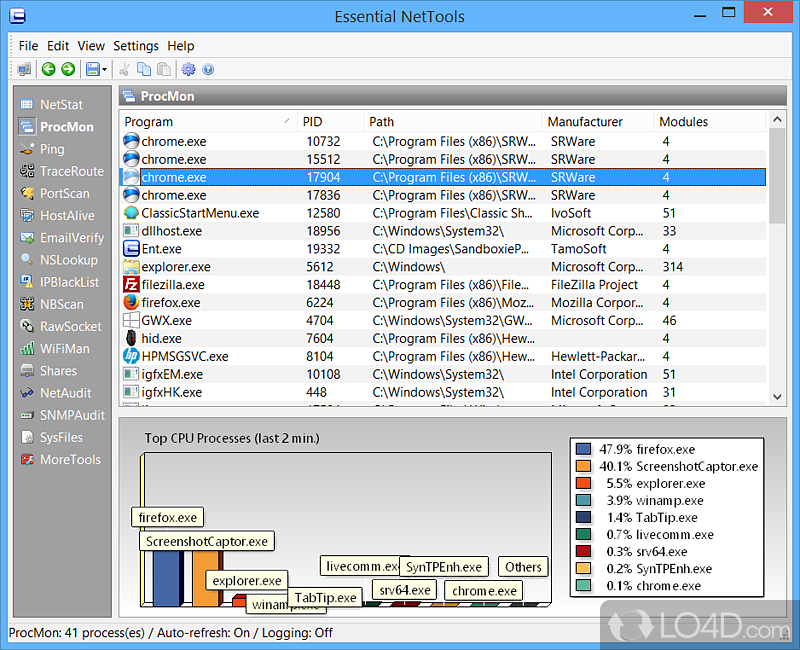Click the copy icon in toolbar
This screenshot has height=650, width=800.
click(x=144, y=69)
